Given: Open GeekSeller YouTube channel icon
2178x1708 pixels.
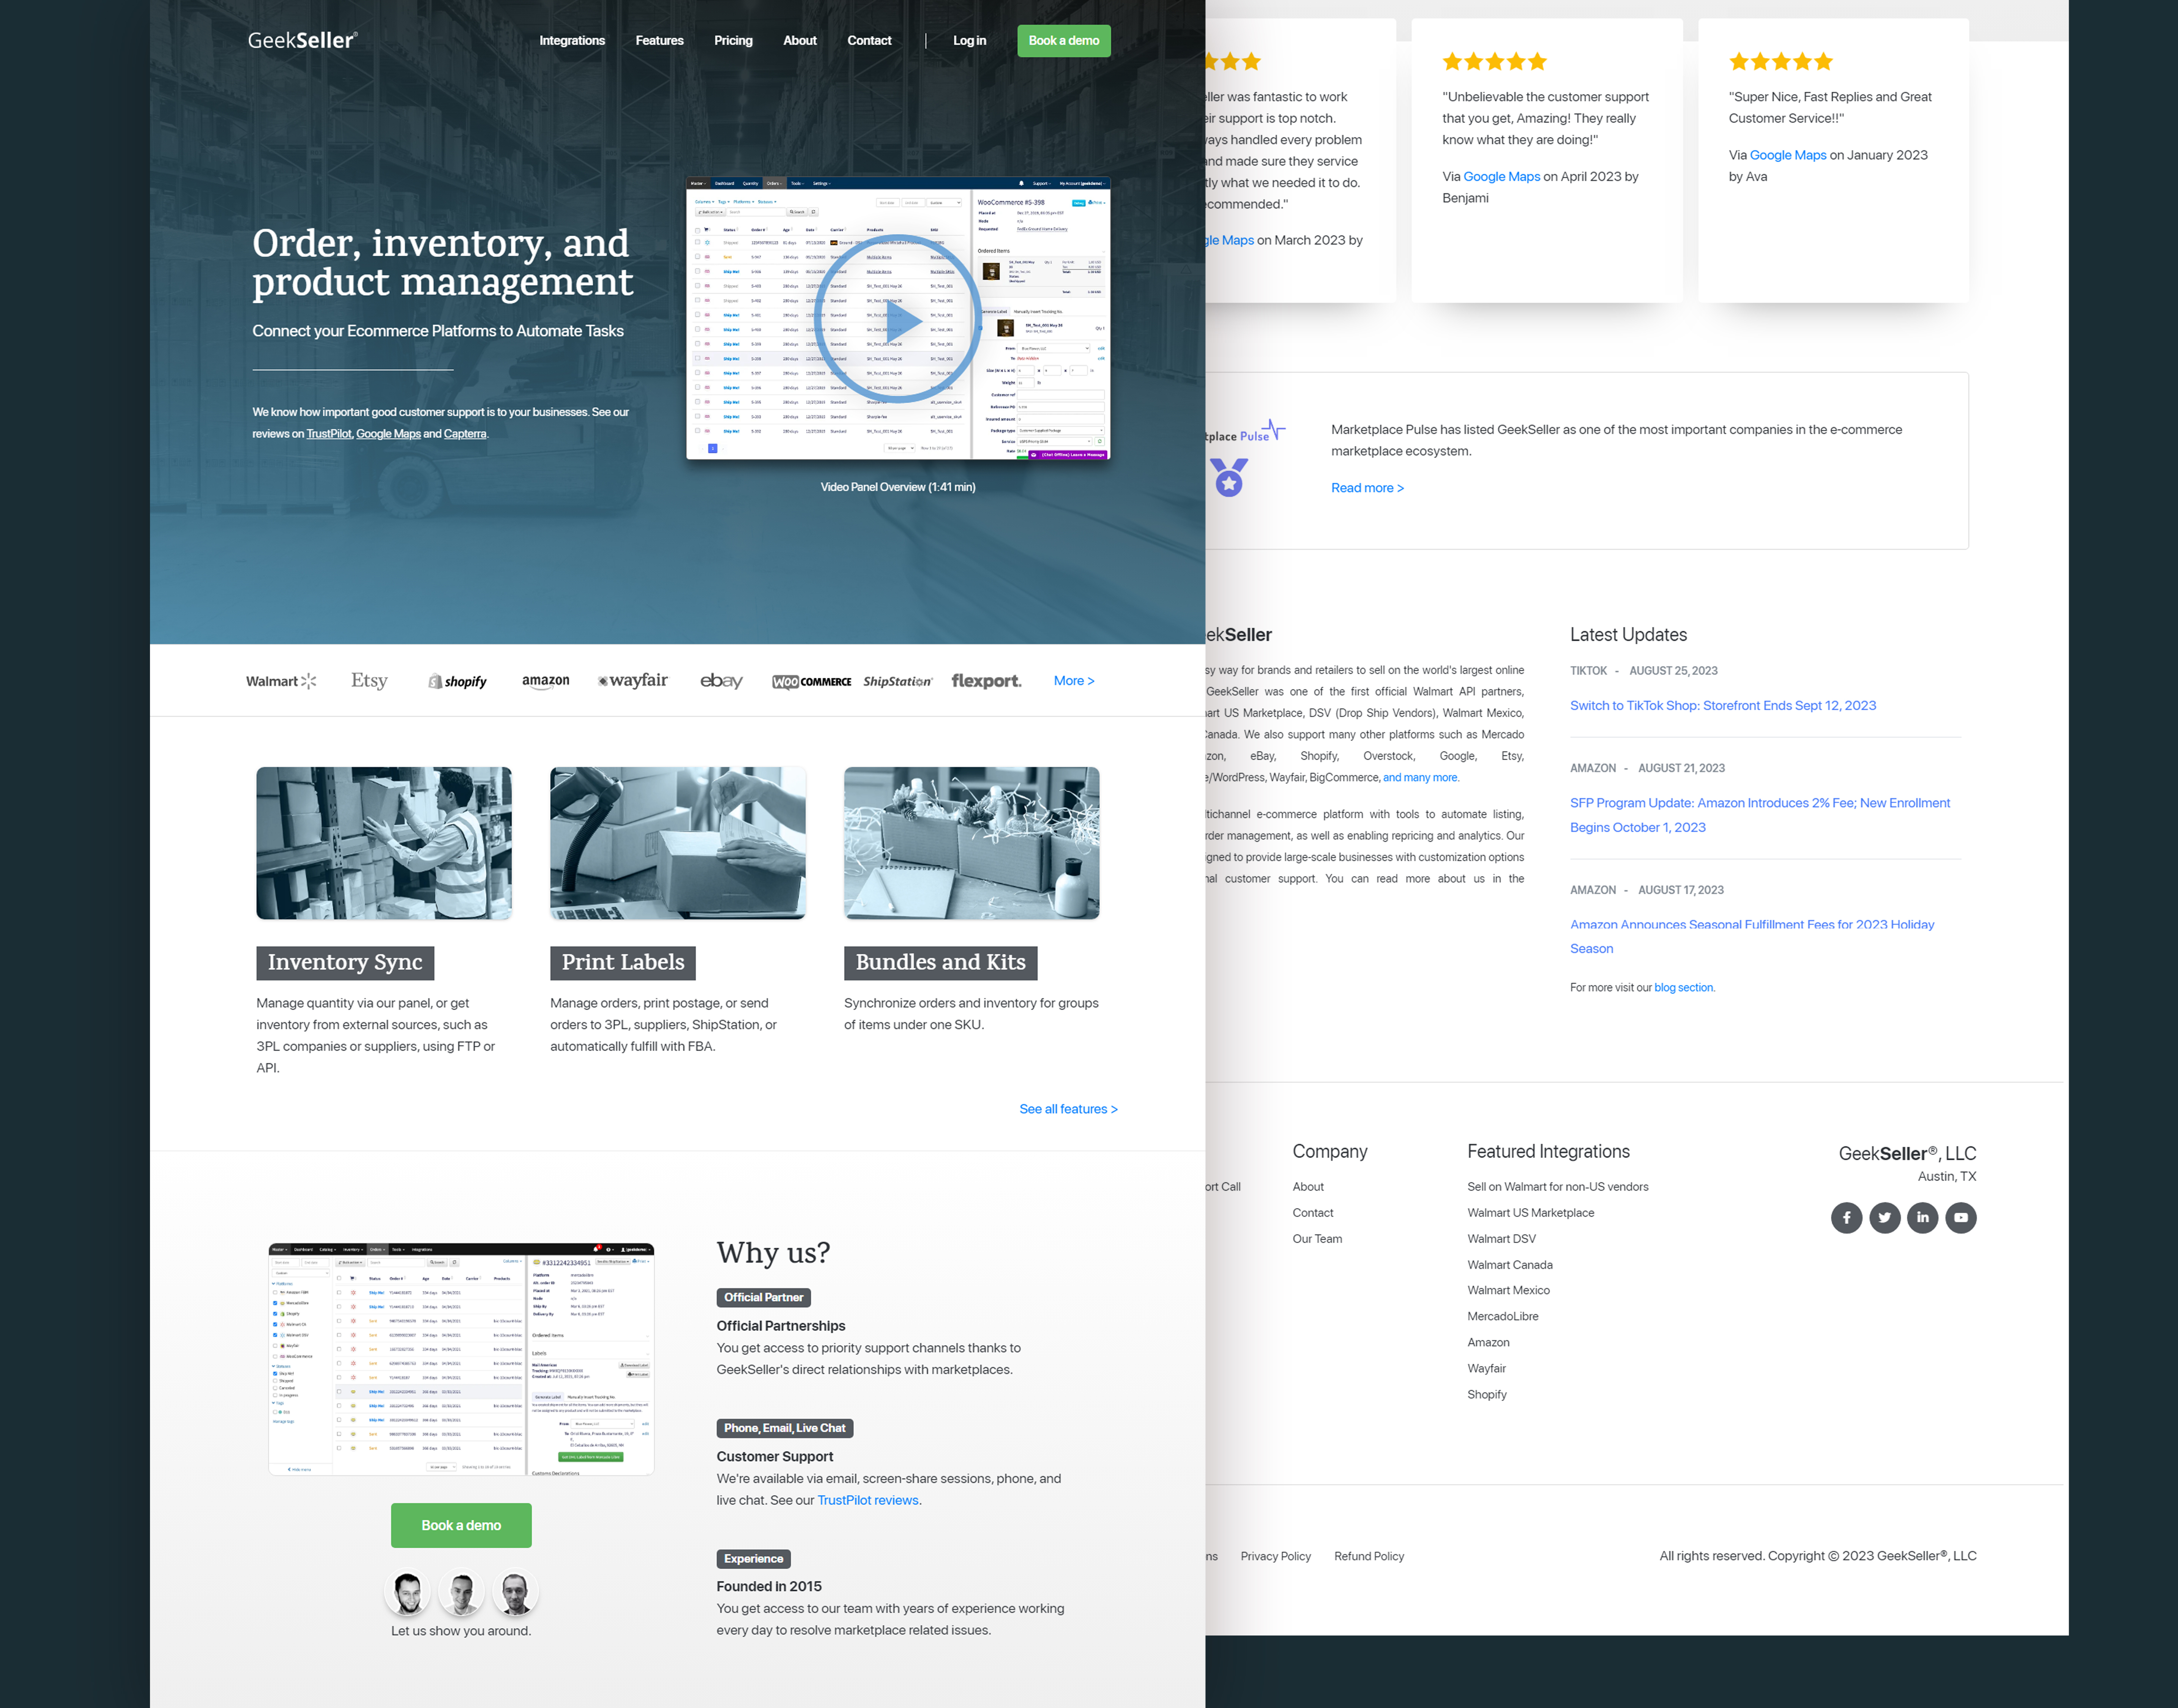Looking at the screenshot, I should [1960, 1218].
